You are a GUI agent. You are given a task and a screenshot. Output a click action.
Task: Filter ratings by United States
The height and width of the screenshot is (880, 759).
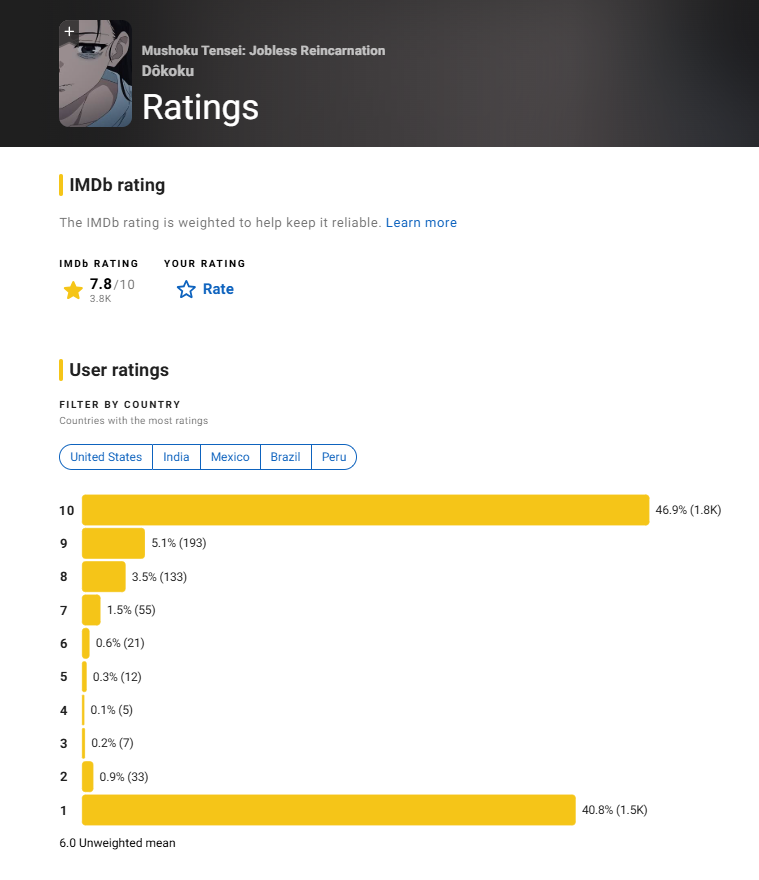point(106,457)
